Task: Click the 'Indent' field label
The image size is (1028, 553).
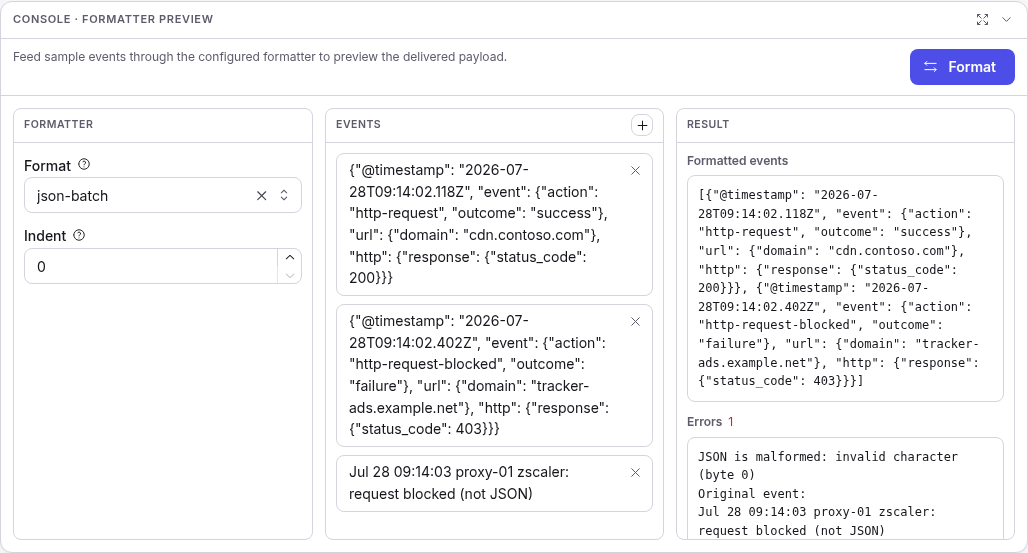Action: pos(45,236)
